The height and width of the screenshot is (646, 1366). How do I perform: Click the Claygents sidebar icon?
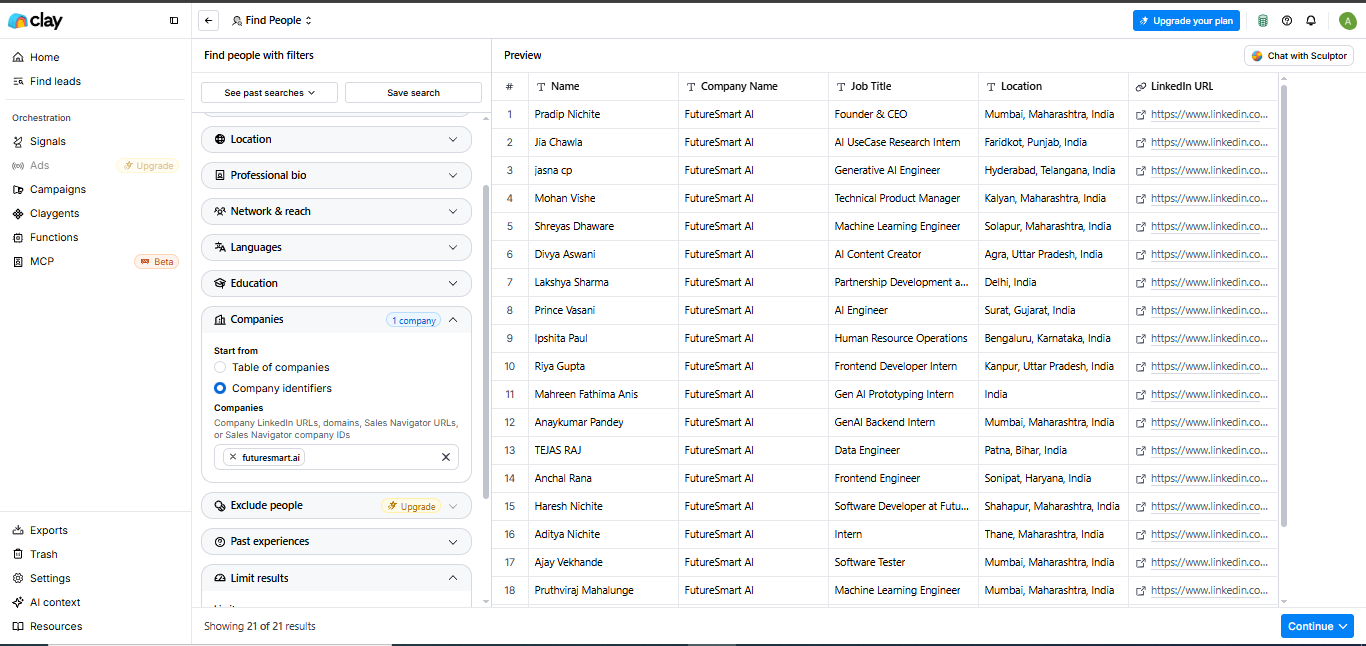click(x=19, y=213)
